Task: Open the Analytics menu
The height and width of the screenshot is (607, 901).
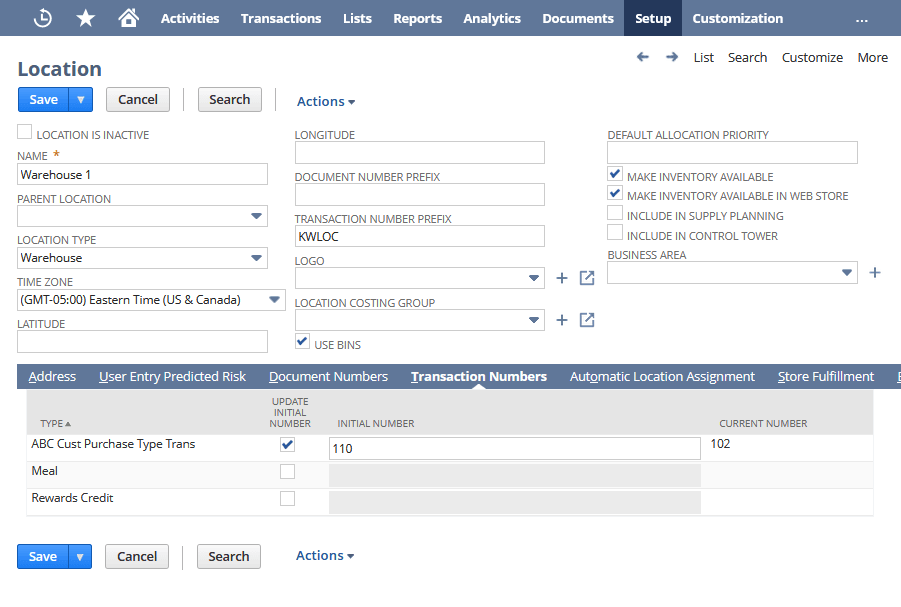Action: click(x=492, y=18)
